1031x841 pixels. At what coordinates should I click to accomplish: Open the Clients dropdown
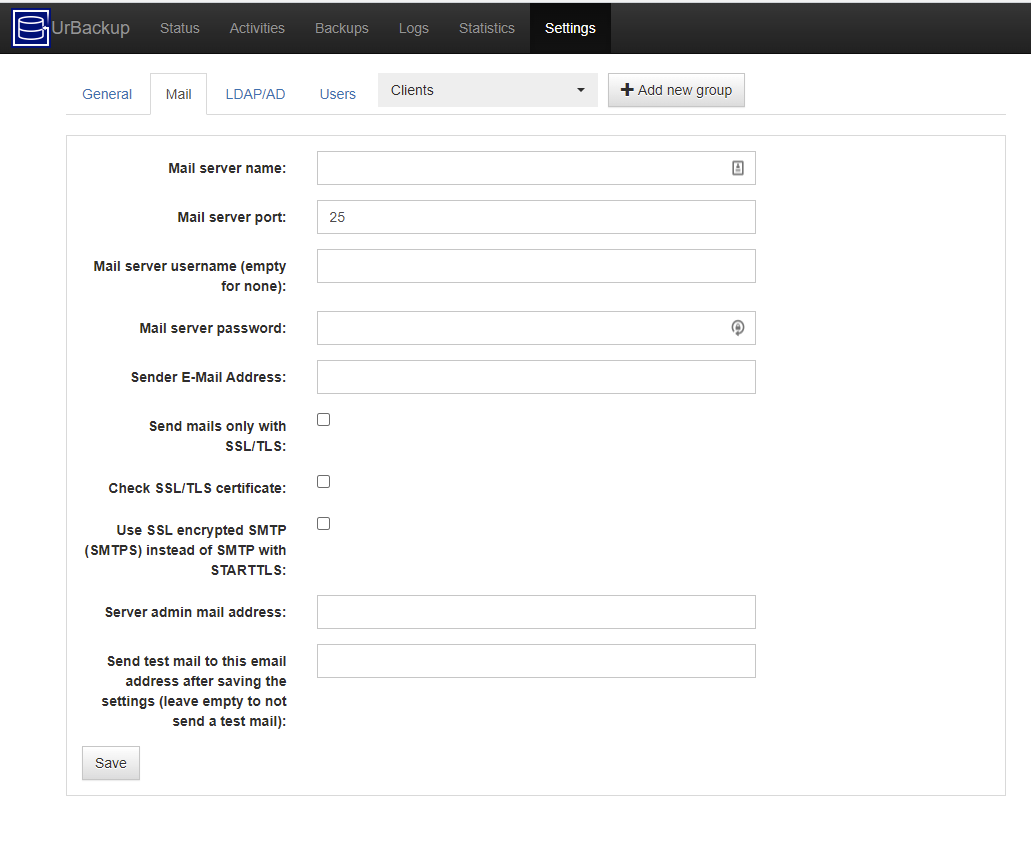(x=487, y=90)
